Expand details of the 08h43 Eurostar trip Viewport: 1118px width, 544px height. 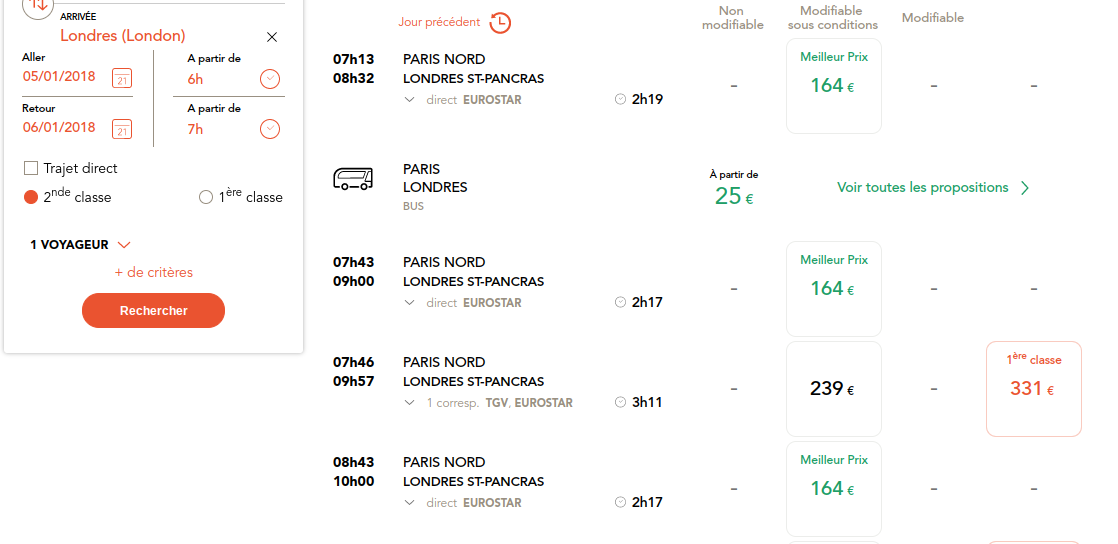pos(409,503)
